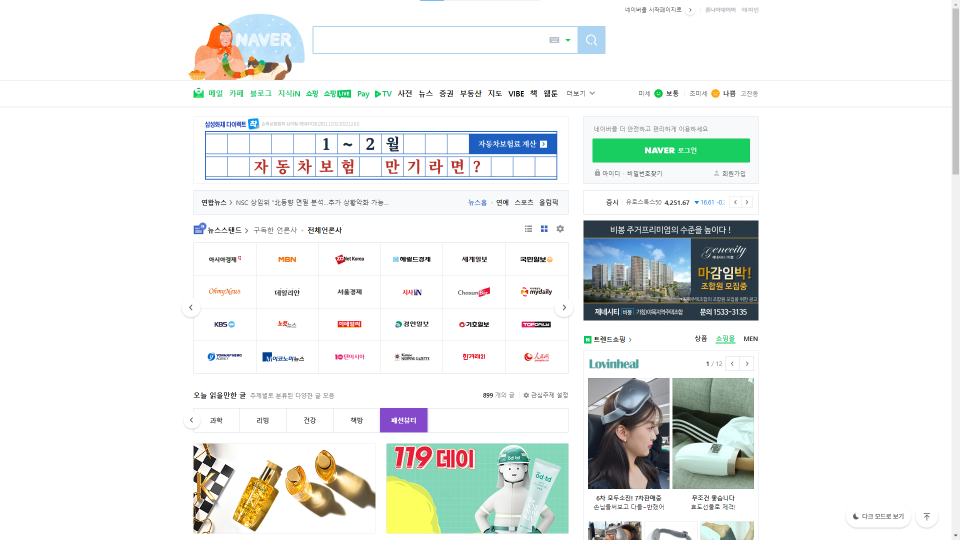The image size is (960, 540).
Task: Open newsstand settings gear
Action: coord(560,229)
